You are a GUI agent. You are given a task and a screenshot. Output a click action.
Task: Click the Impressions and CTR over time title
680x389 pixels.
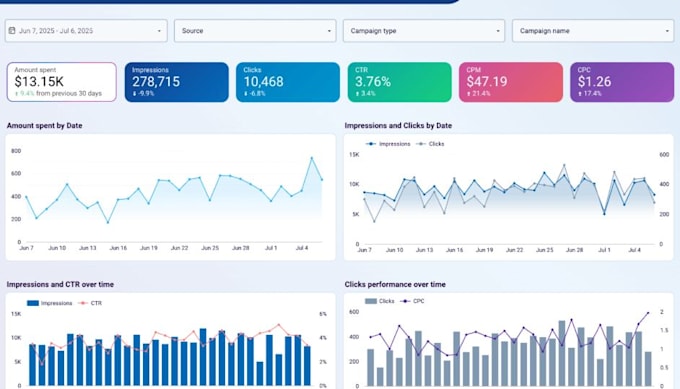pos(60,284)
